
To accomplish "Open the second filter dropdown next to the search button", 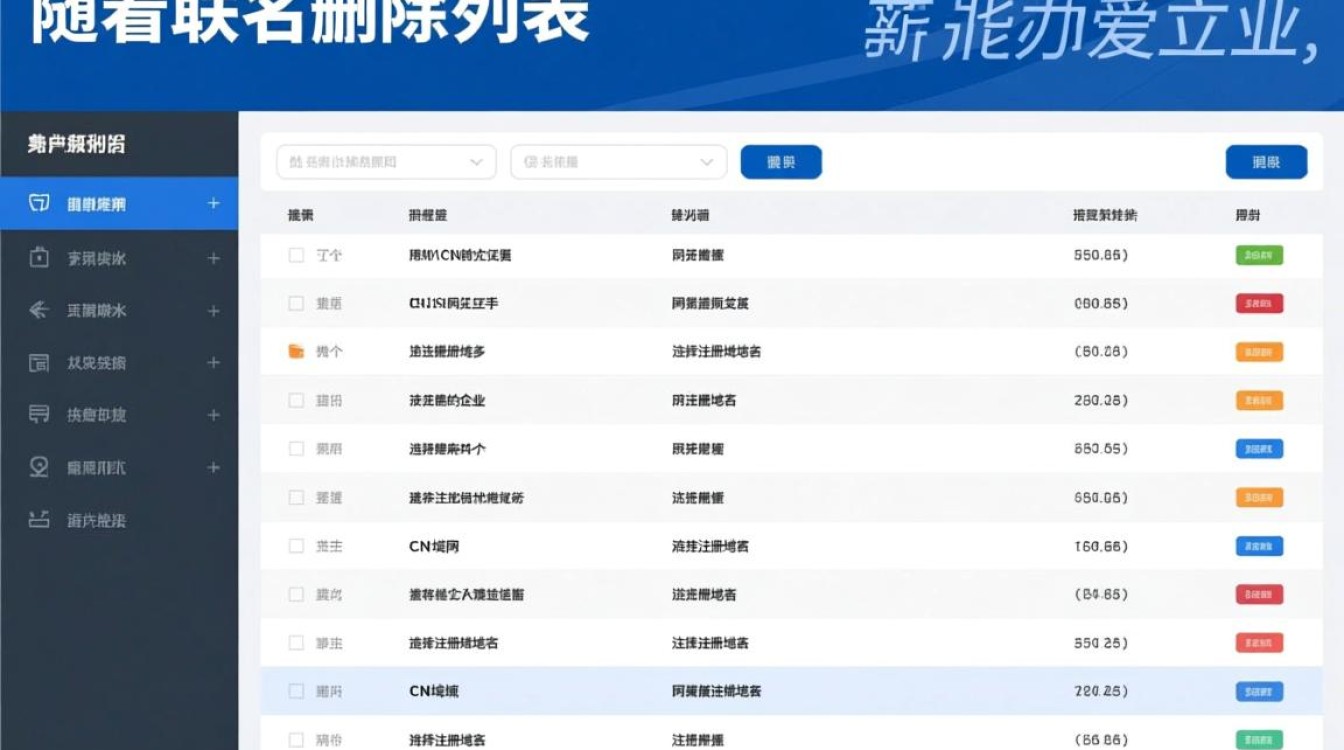I will (618, 161).
